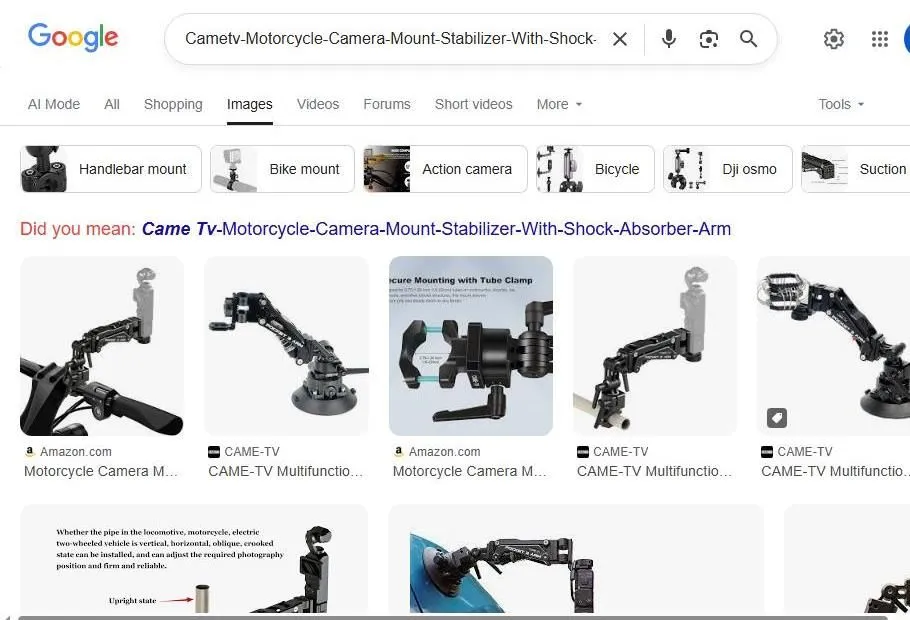This screenshot has width=910, height=620.
Task: Open Secure Mounting with Tube Clamp image
Action: coord(471,346)
